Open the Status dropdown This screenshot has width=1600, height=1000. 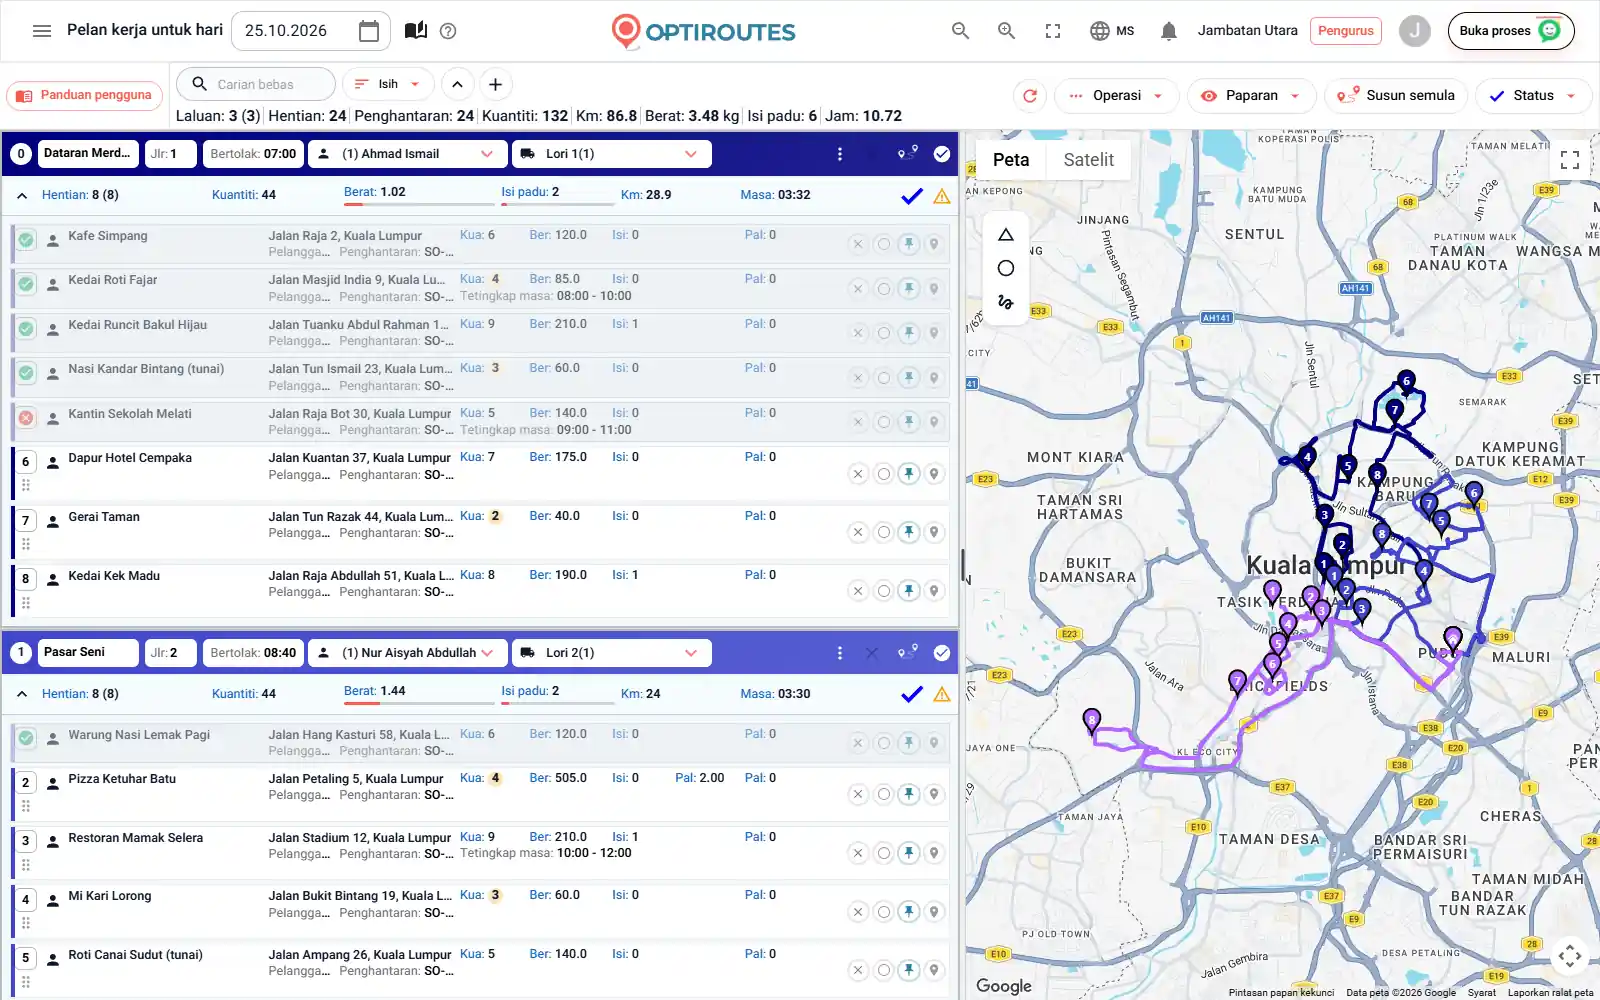point(1533,96)
